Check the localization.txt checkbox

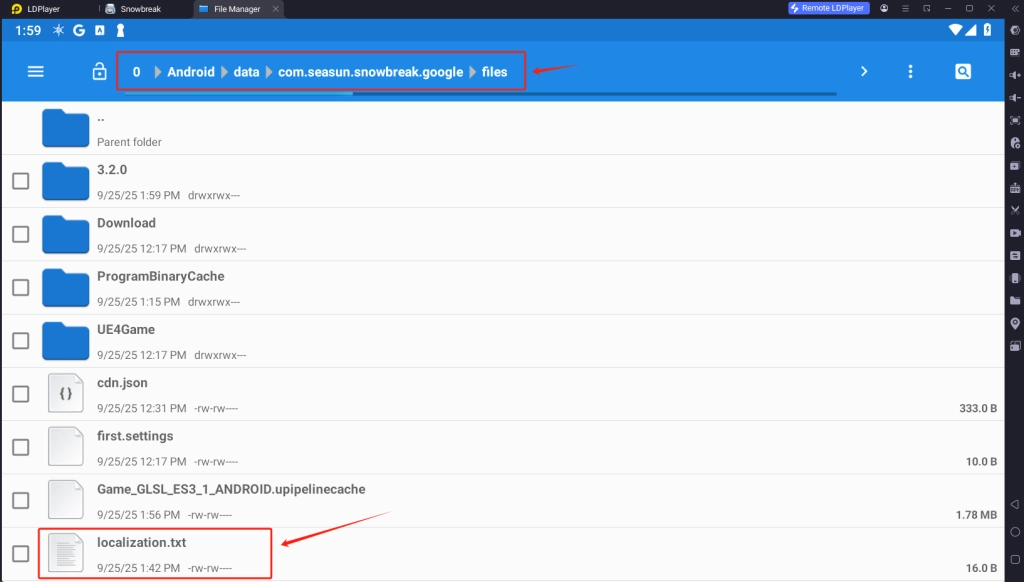coord(21,553)
